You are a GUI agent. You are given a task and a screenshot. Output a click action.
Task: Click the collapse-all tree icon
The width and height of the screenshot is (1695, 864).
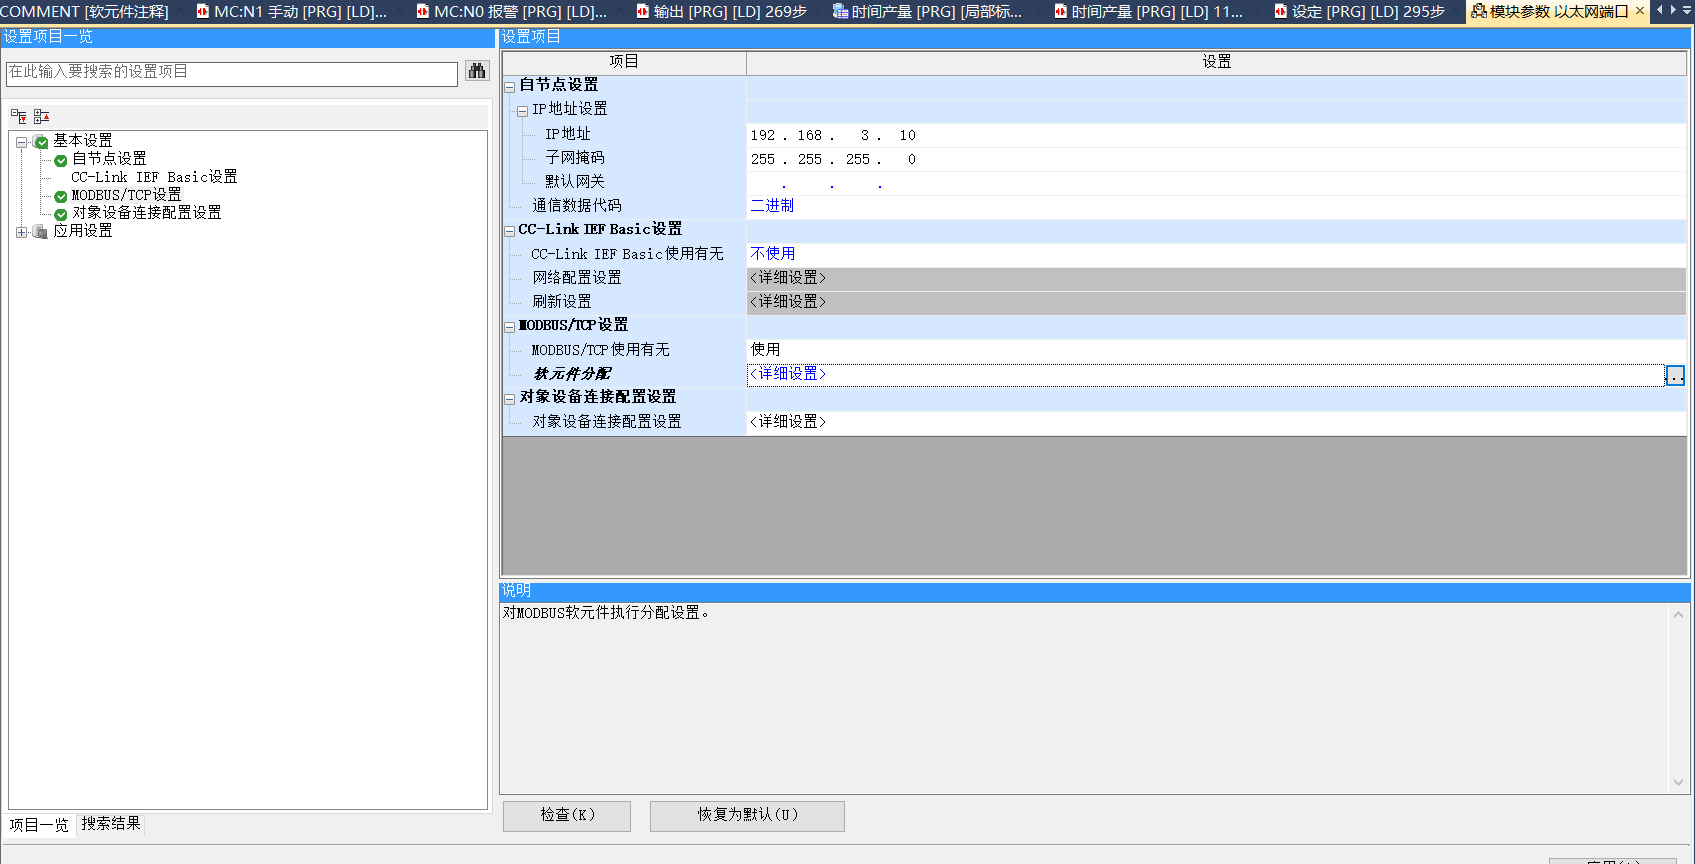coord(41,117)
